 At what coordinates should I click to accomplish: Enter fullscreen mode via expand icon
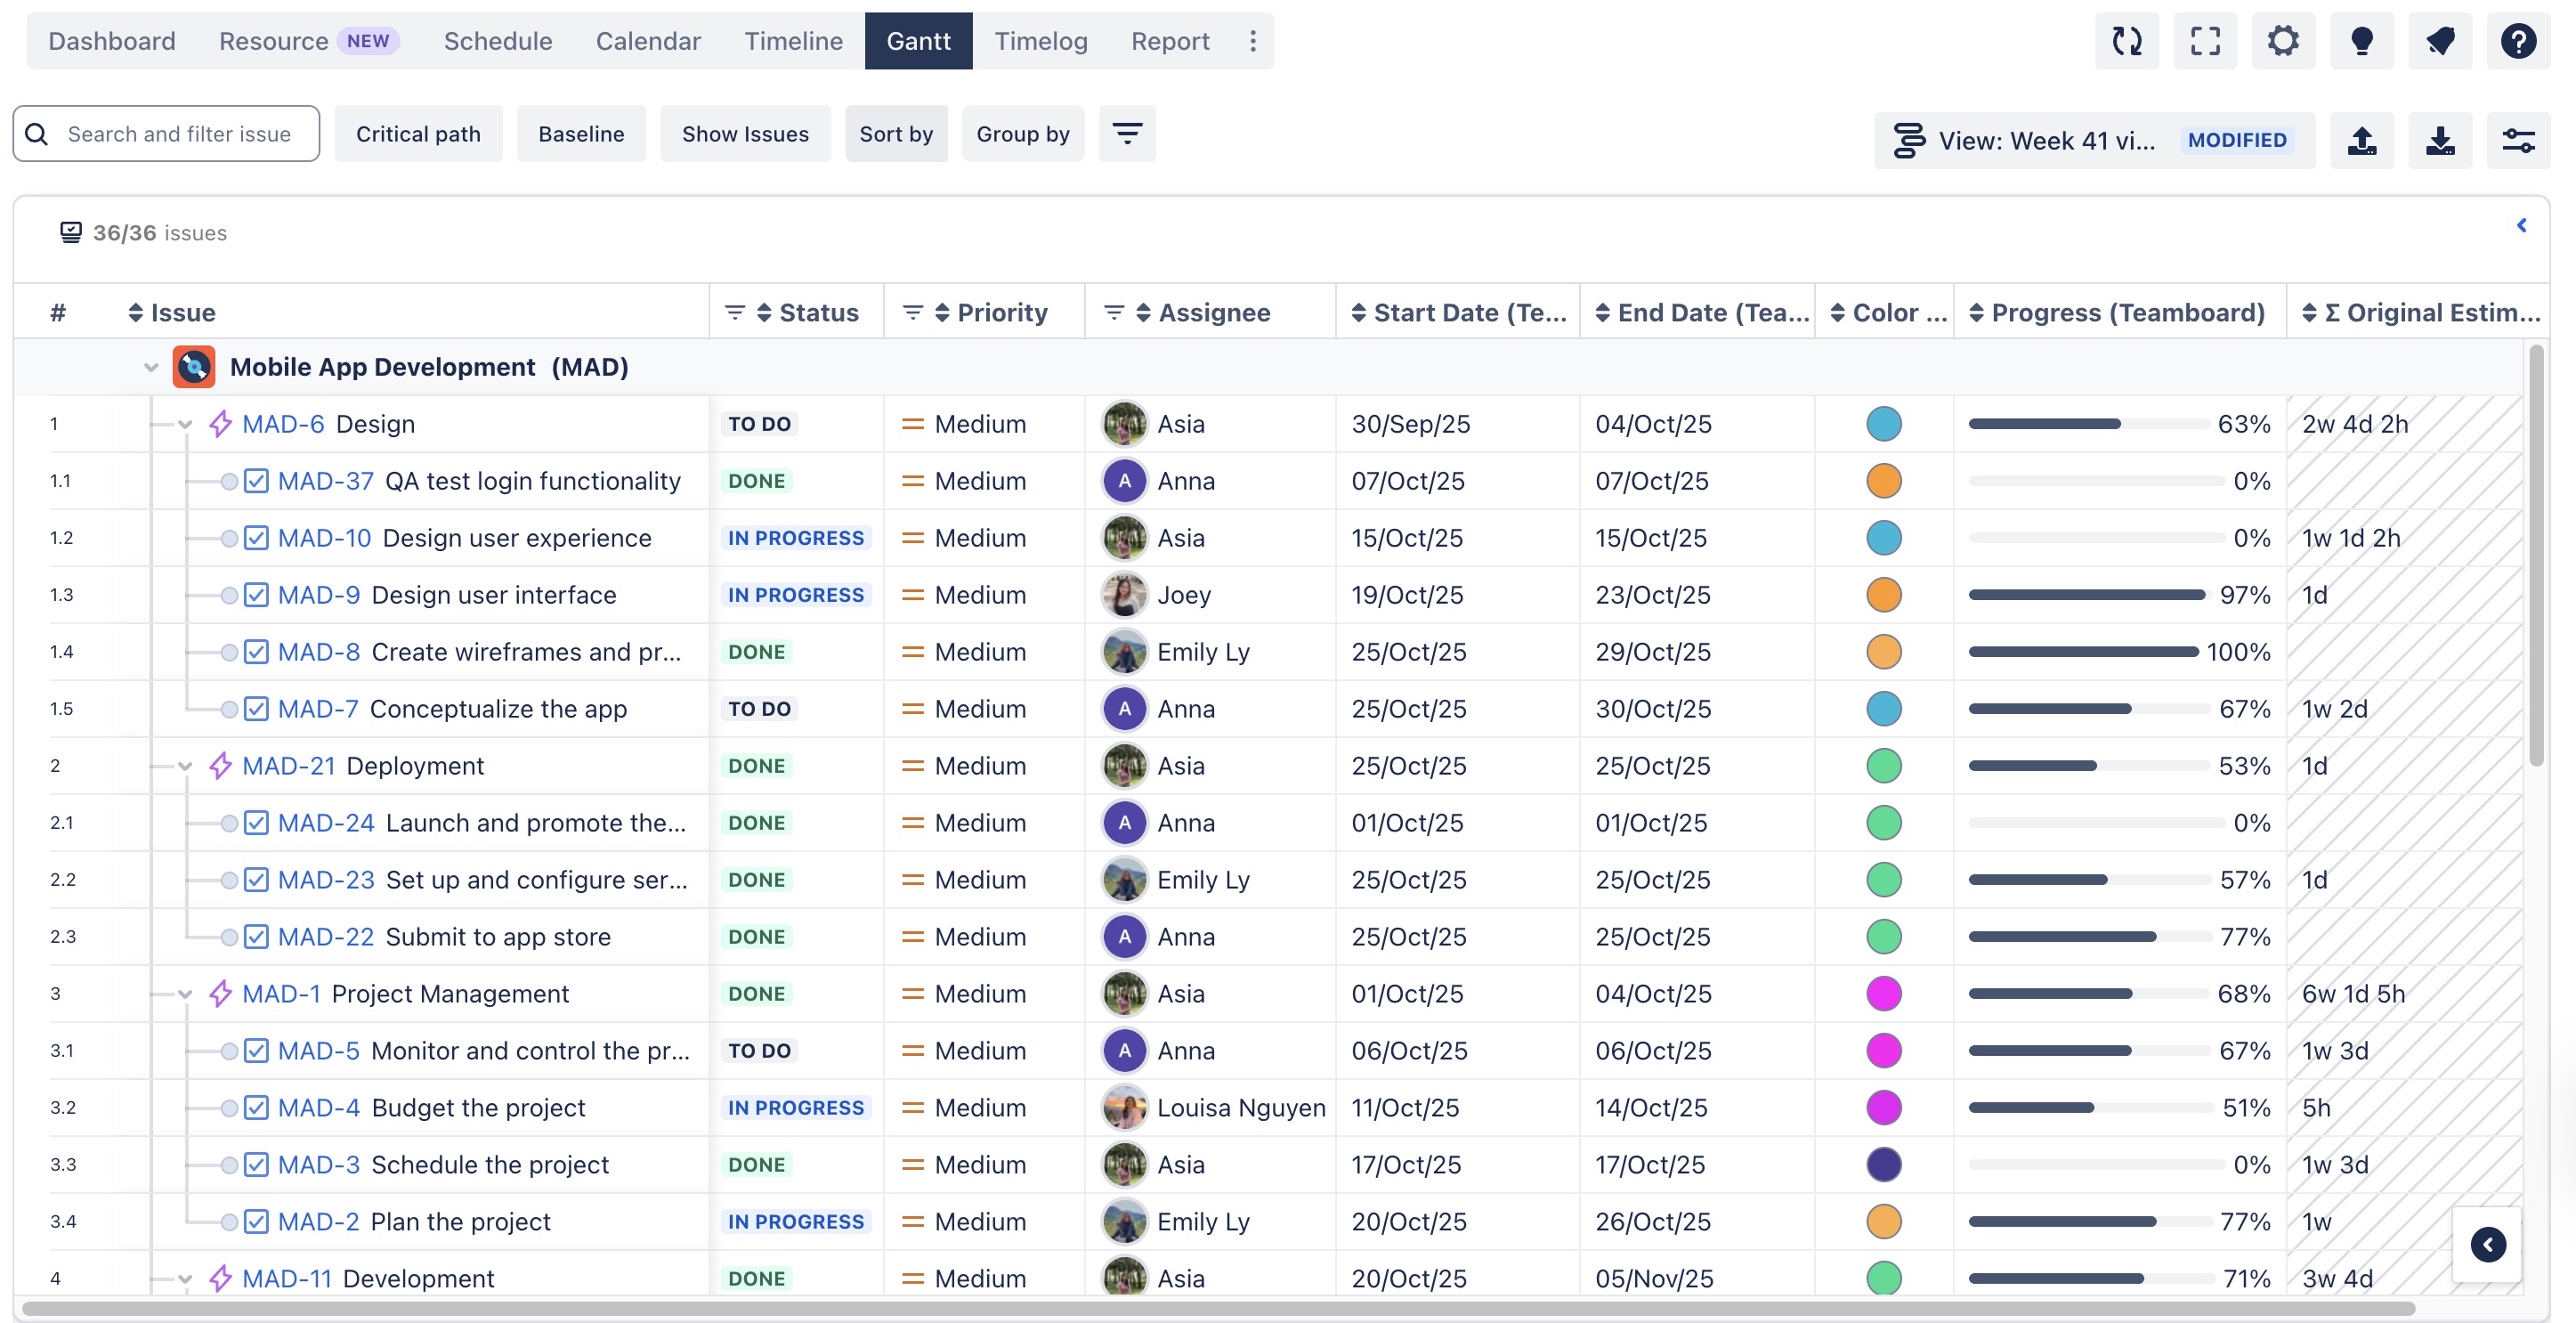(2204, 41)
